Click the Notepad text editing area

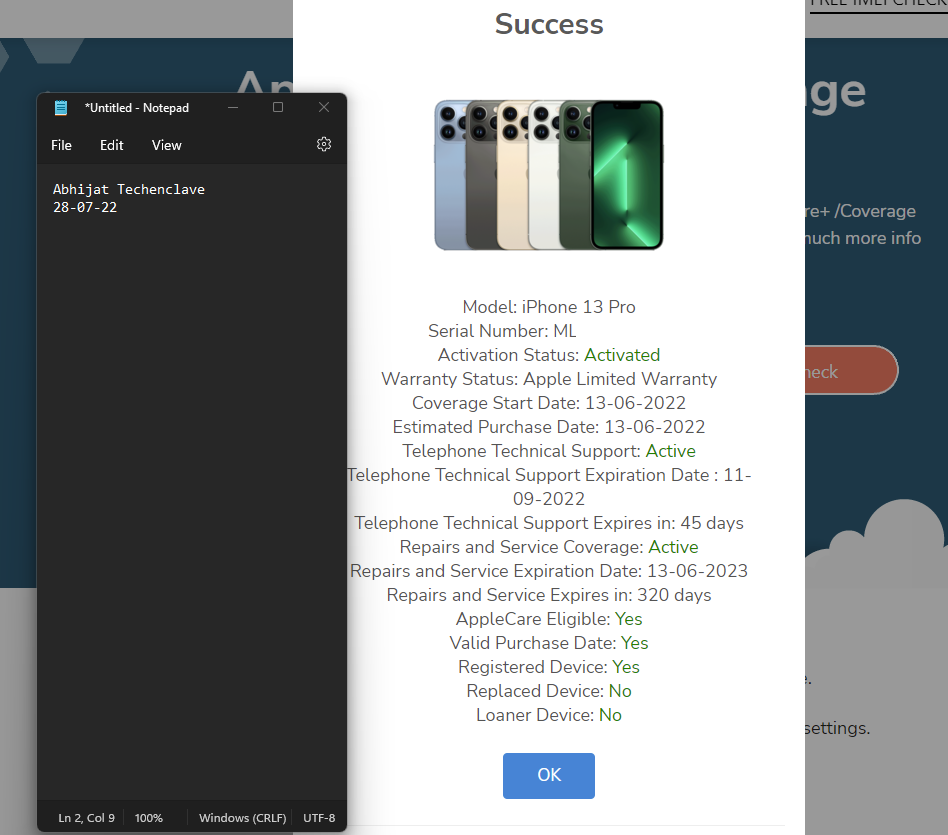[x=192, y=482]
